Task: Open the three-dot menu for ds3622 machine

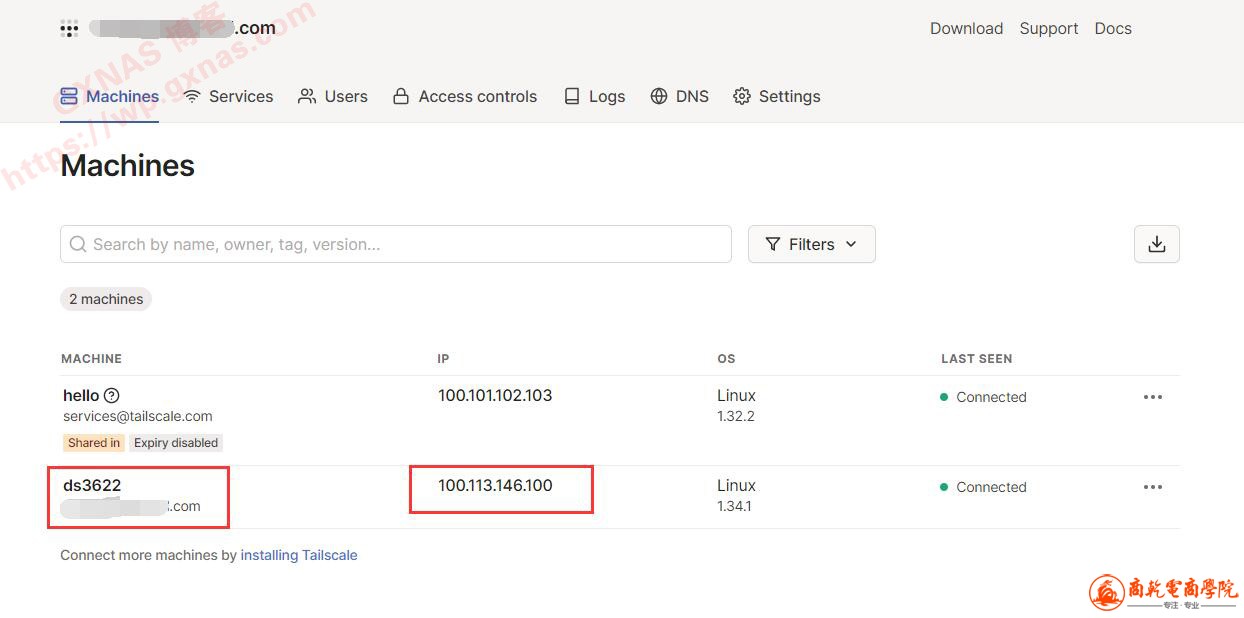Action: click(1153, 487)
